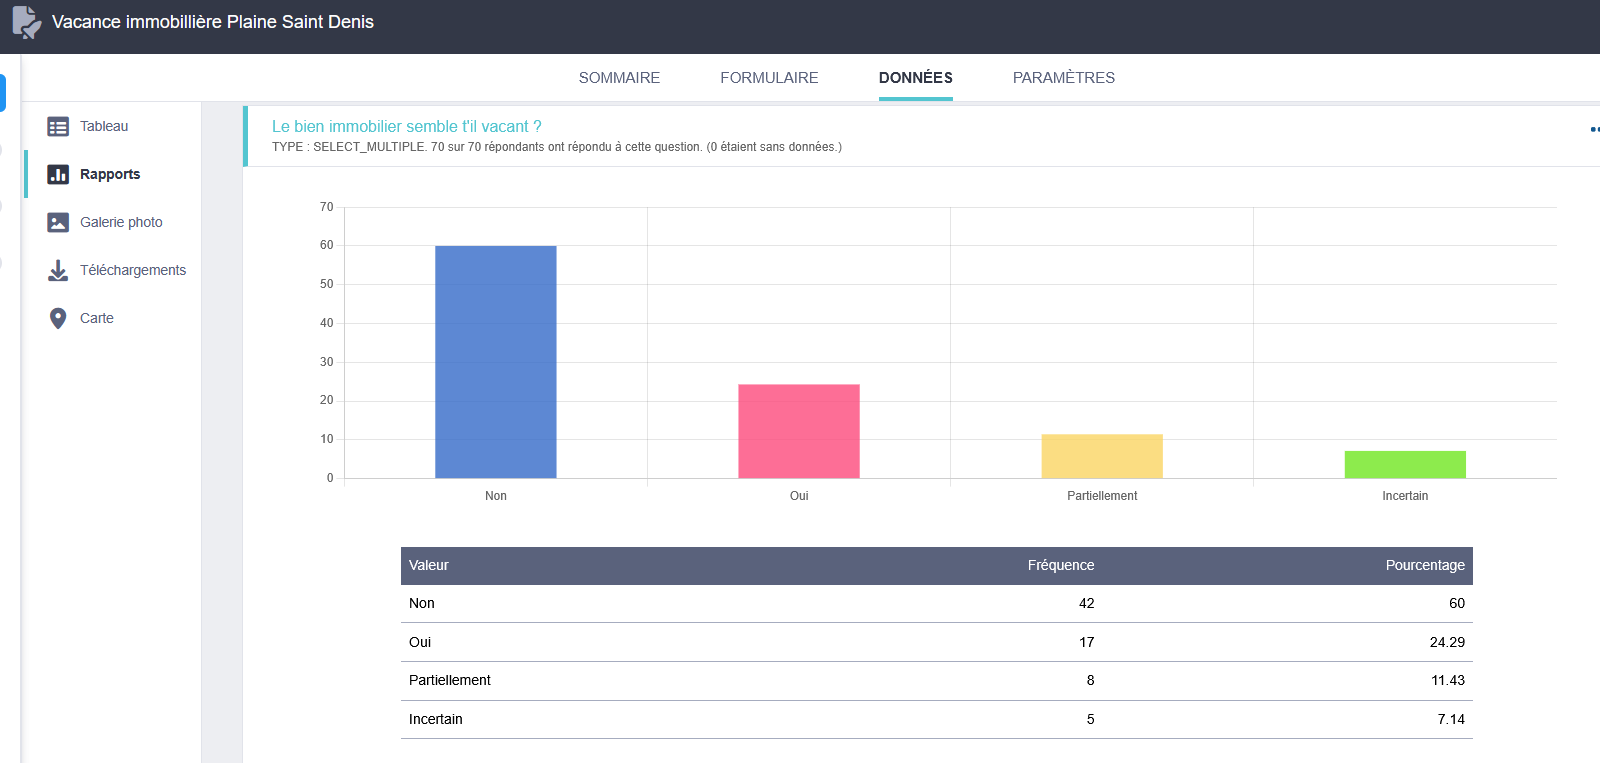Click the Pourcentage column header
The image size is (1600, 763).
(1424, 566)
